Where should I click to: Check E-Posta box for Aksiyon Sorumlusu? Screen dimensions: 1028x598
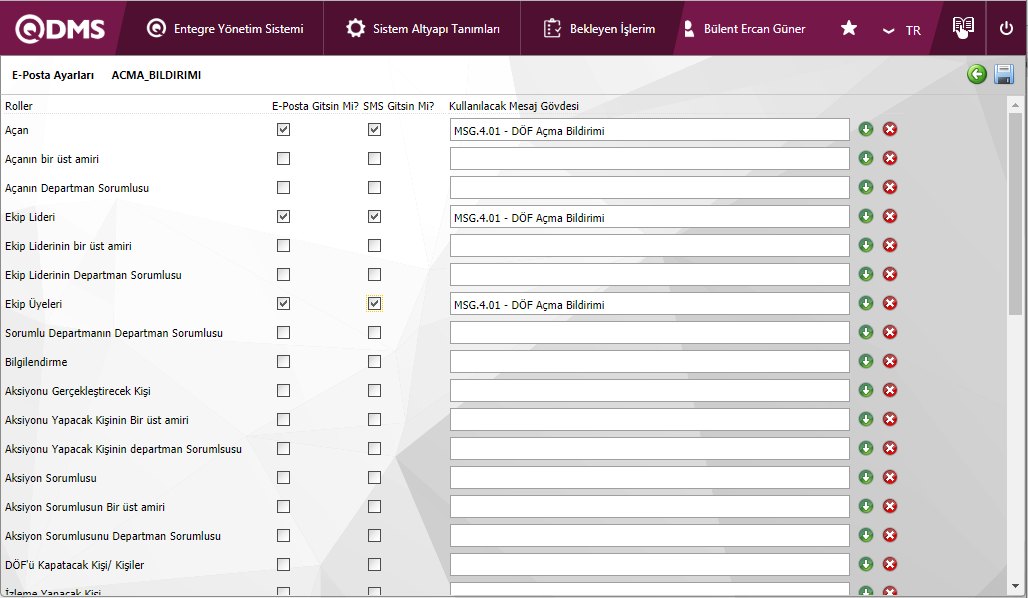click(284, 478)
